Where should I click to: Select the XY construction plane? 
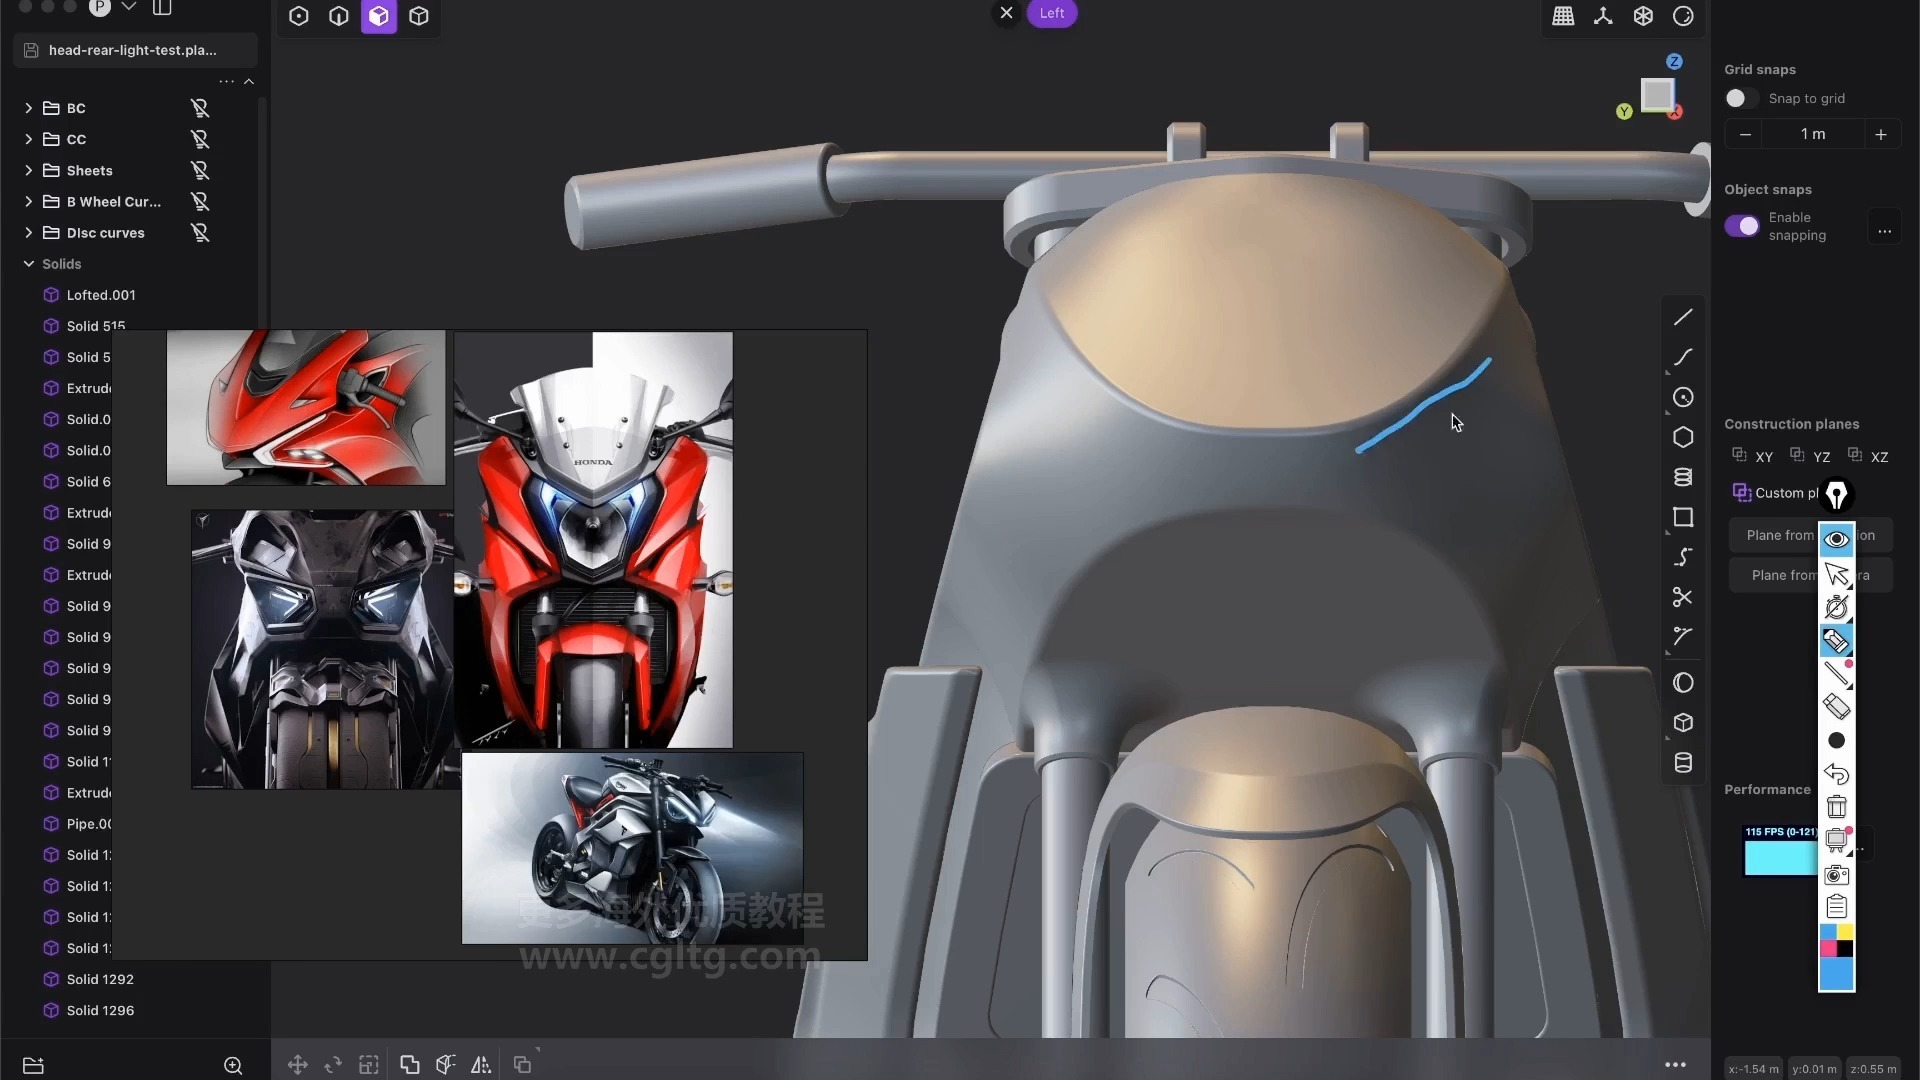(1753, 456)
